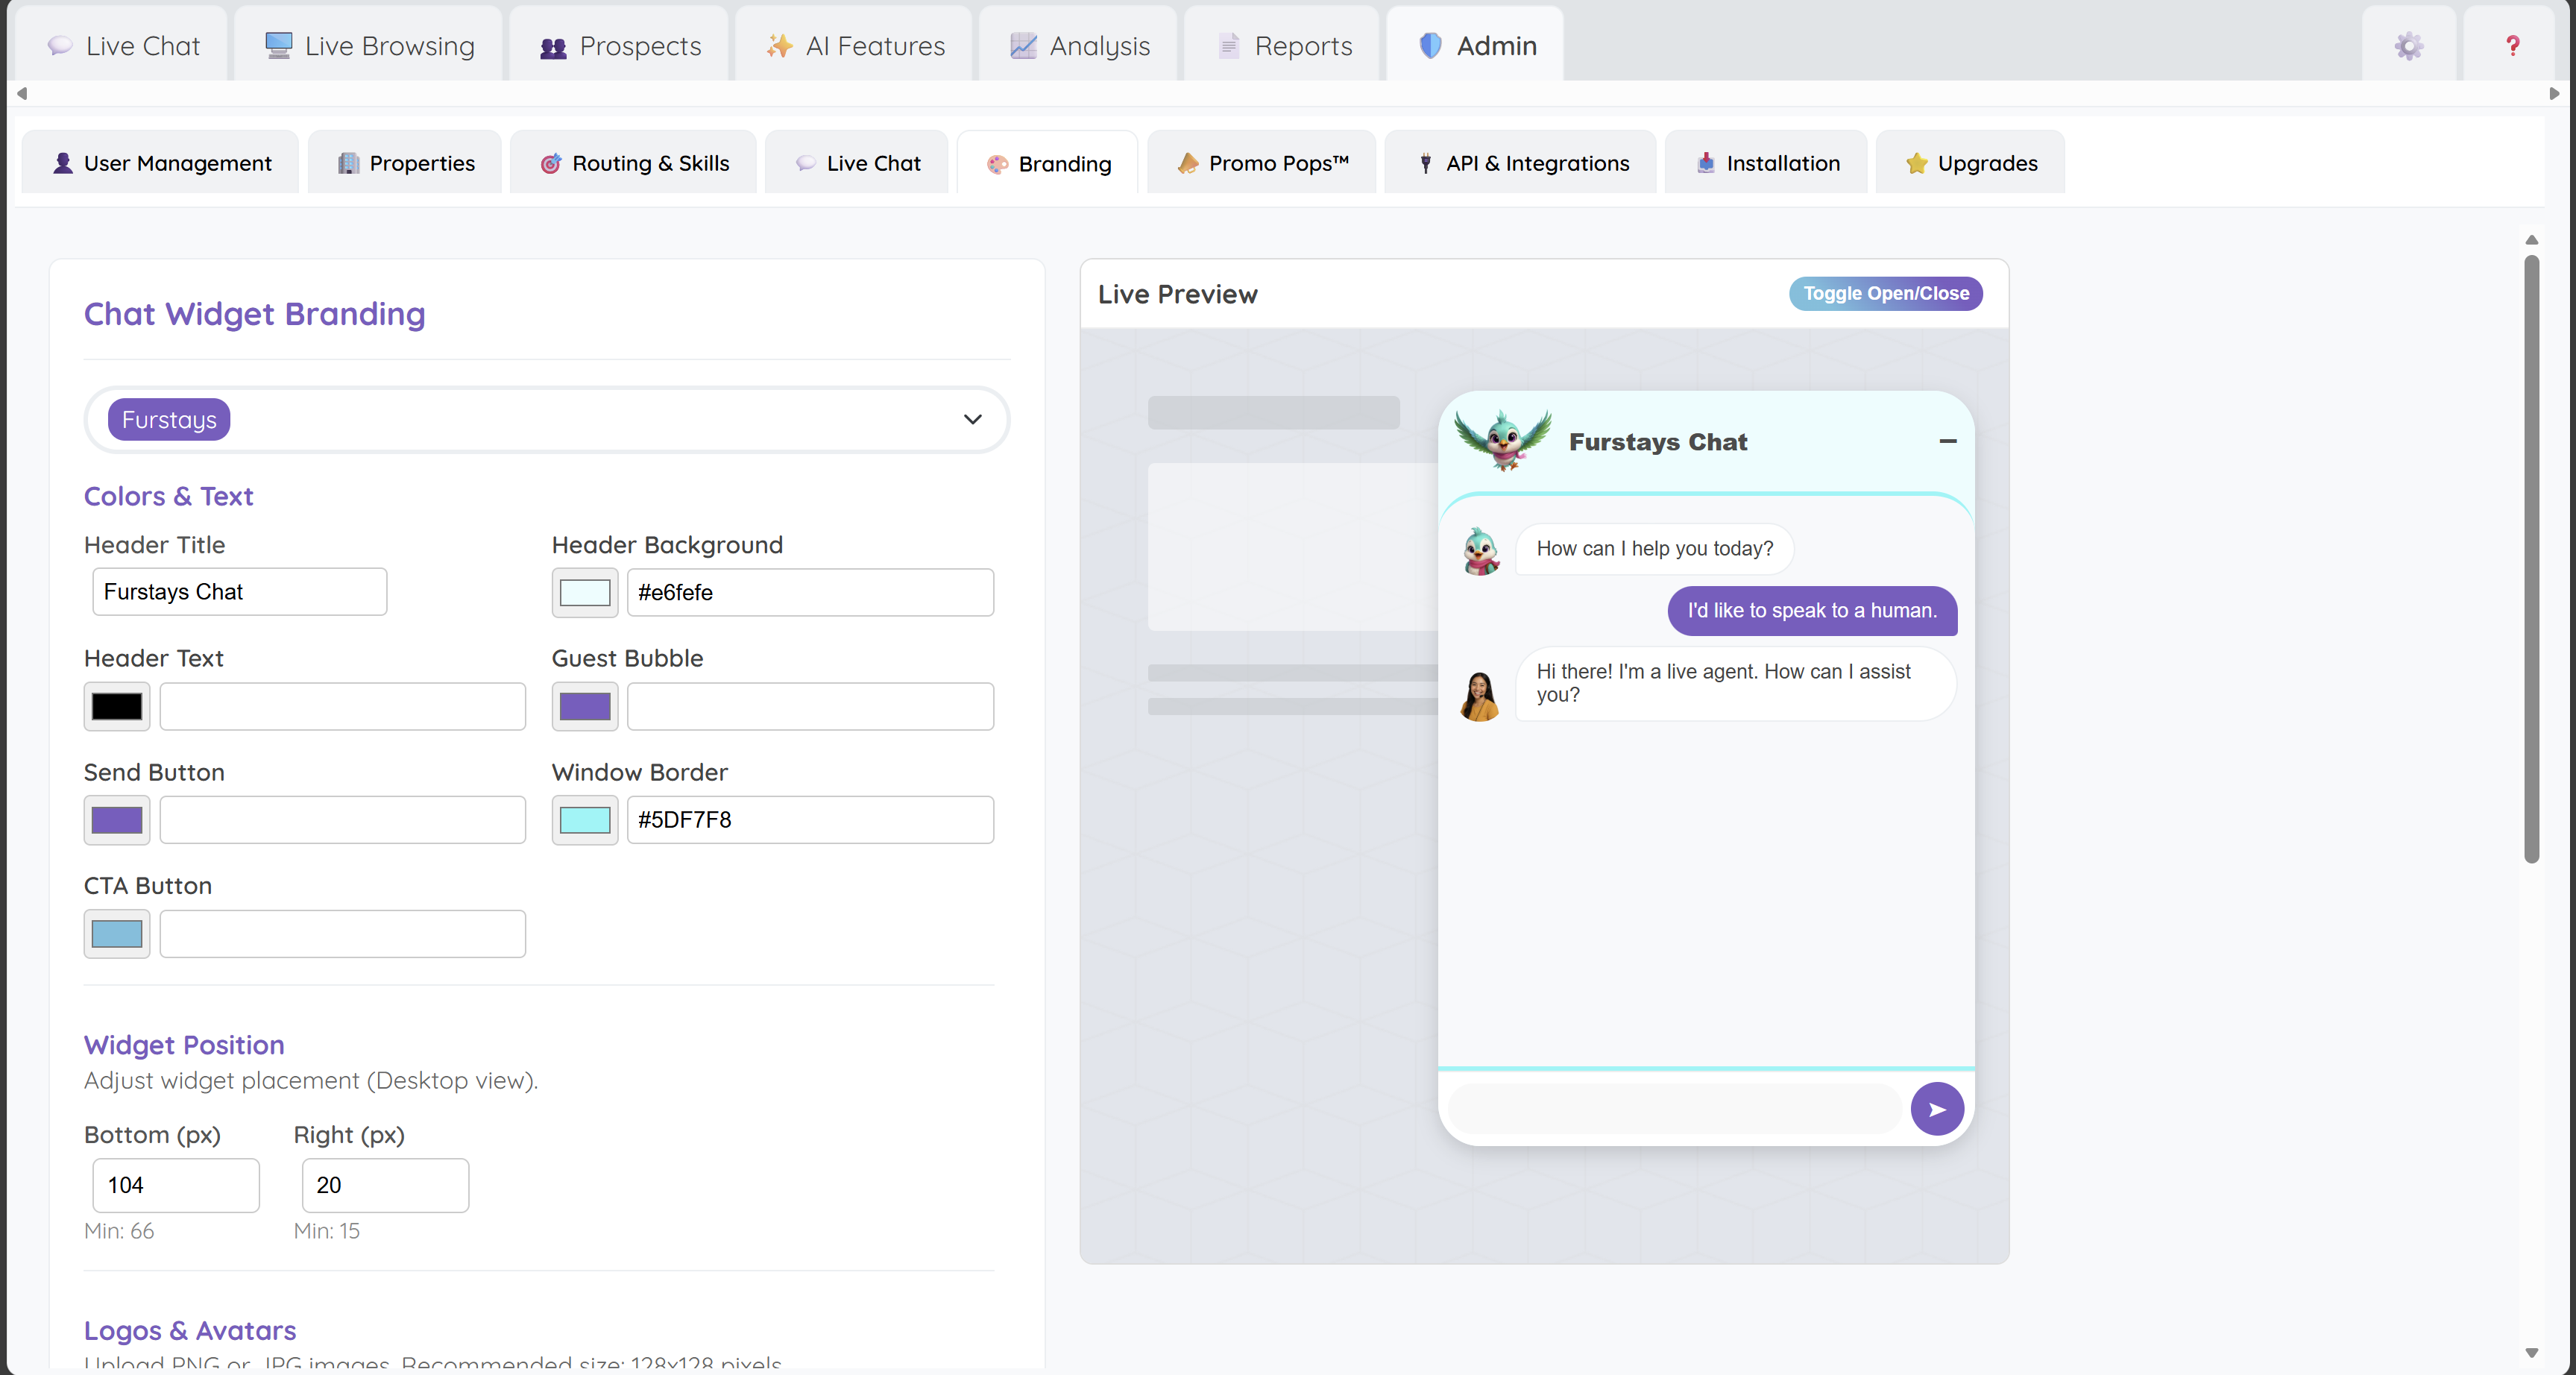The width and height of the screenshot is (2576, 1375).
Task: Open the Promo Pops tab
Action: [1262, 163]
